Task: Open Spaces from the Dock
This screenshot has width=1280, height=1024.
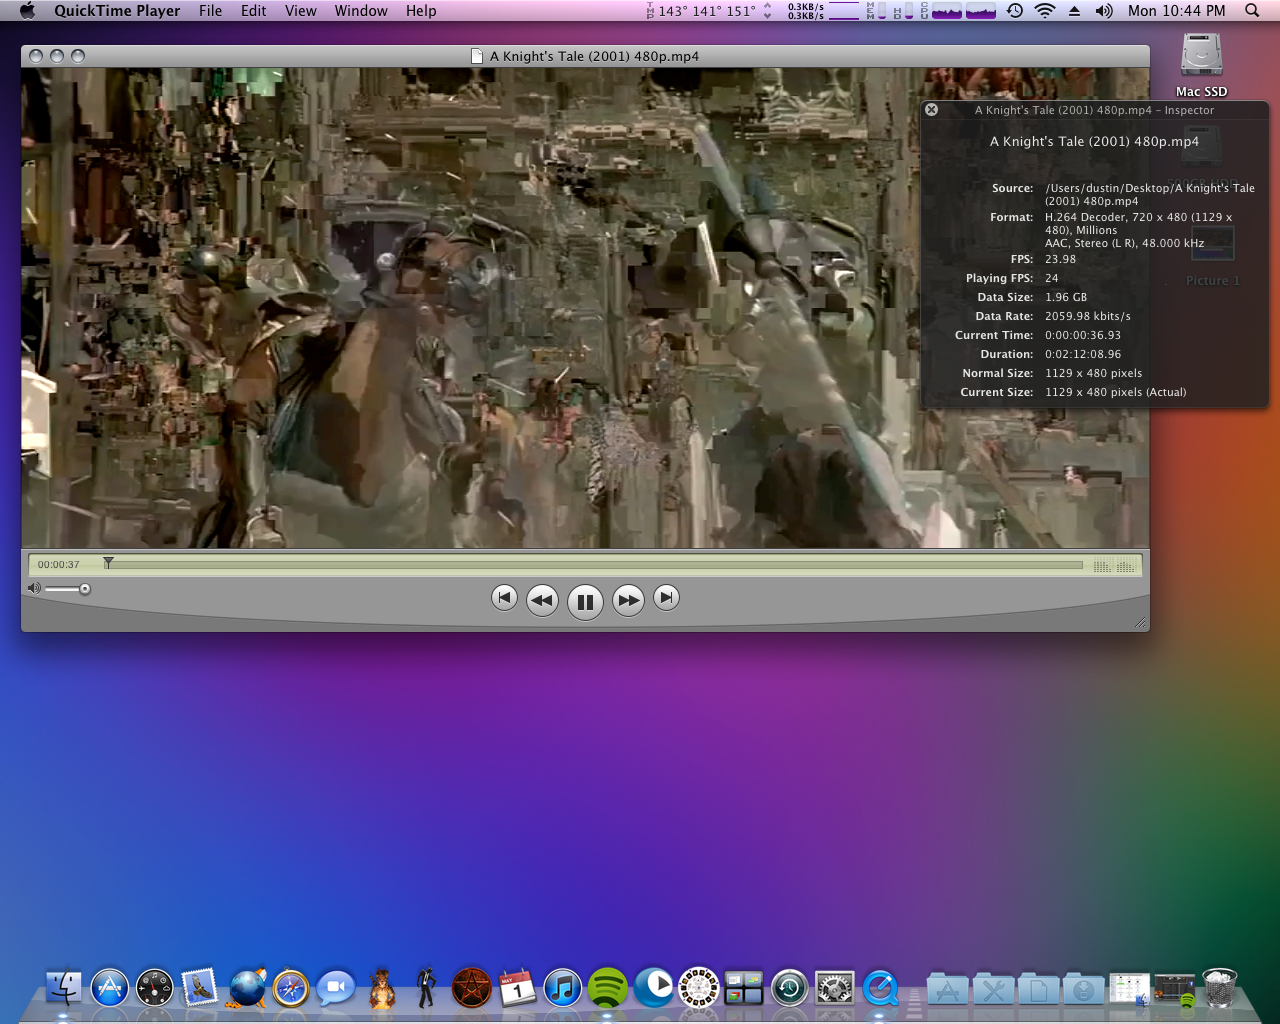Action: (743, 988)
